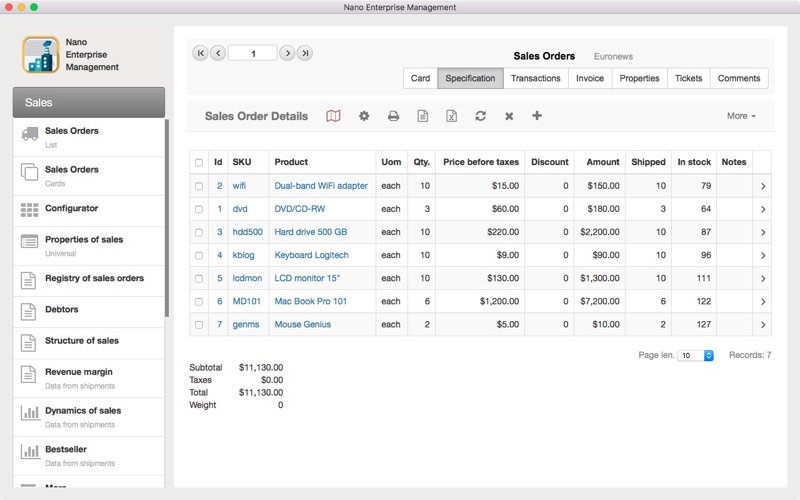800x500 pixels.
Task: Sort by the Amount column header
Action: [603, 162]
